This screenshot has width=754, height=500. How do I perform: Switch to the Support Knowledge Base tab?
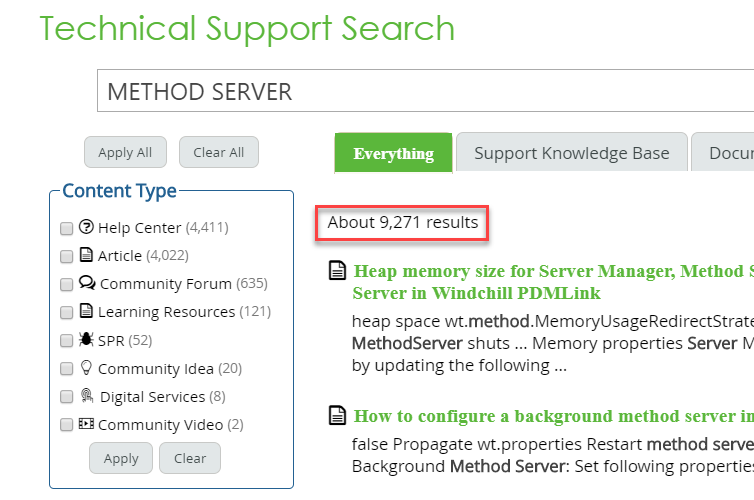571,153
